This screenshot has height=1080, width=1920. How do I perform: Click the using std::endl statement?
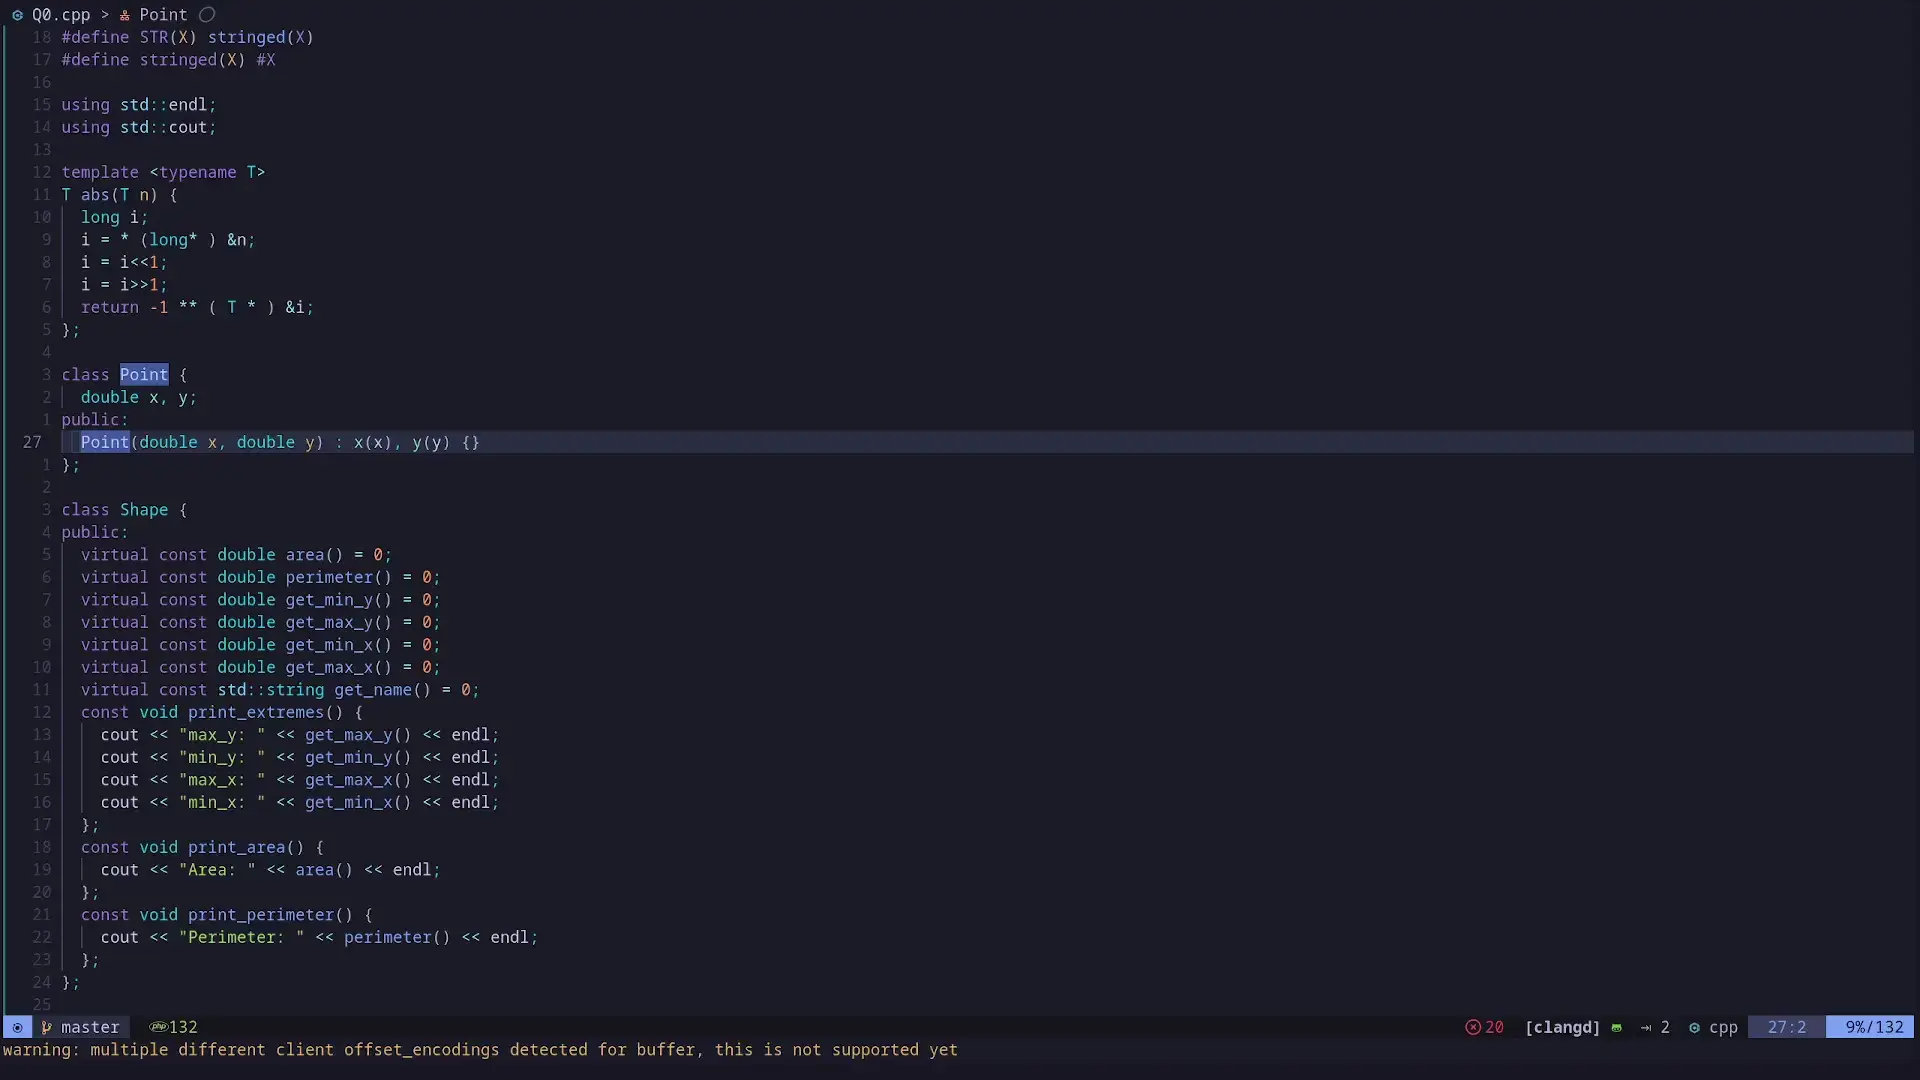(139, 105)
